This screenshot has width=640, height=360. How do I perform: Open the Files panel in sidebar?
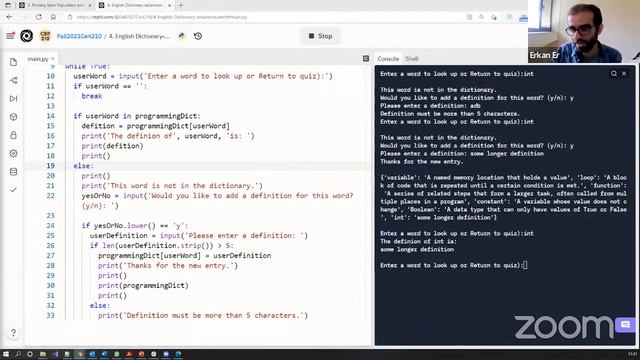(13, 62)
